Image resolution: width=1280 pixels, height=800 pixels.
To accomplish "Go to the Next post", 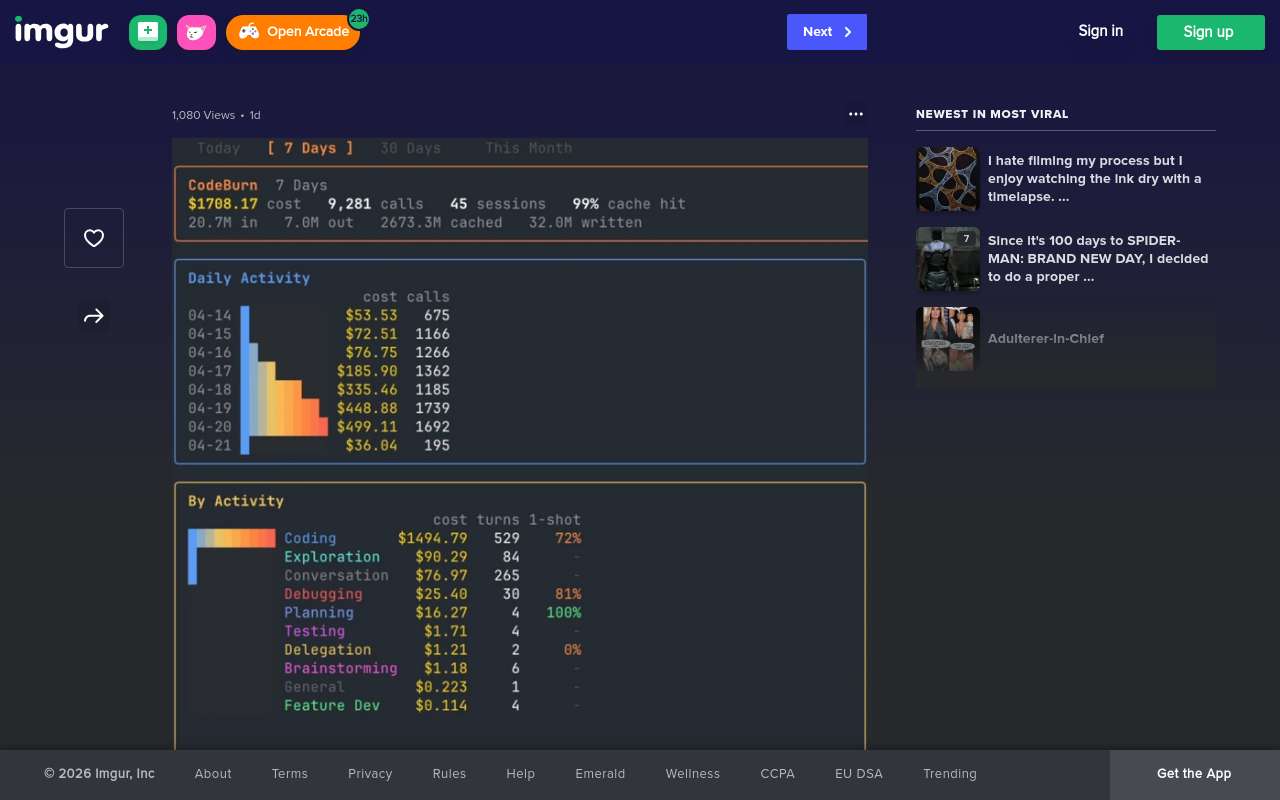I will [x=826, y=32].
